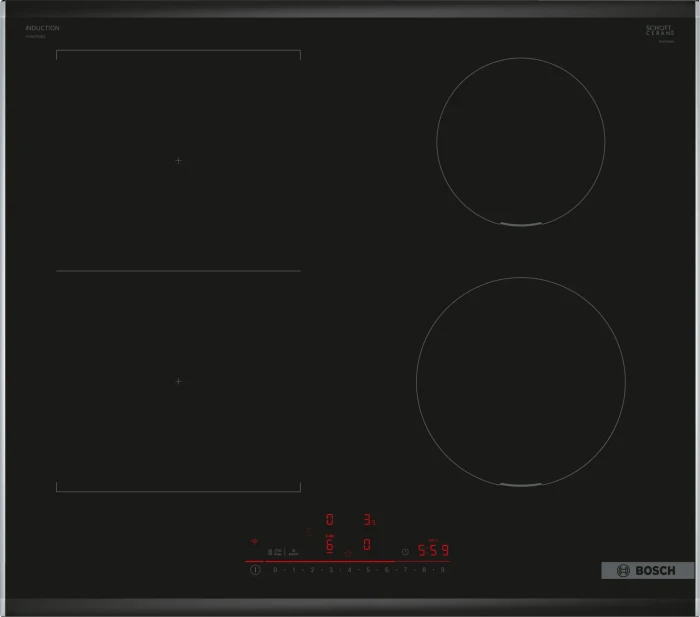Tap the 5:59 timer readout
700x617 pixels.
(x=433, y=550)
